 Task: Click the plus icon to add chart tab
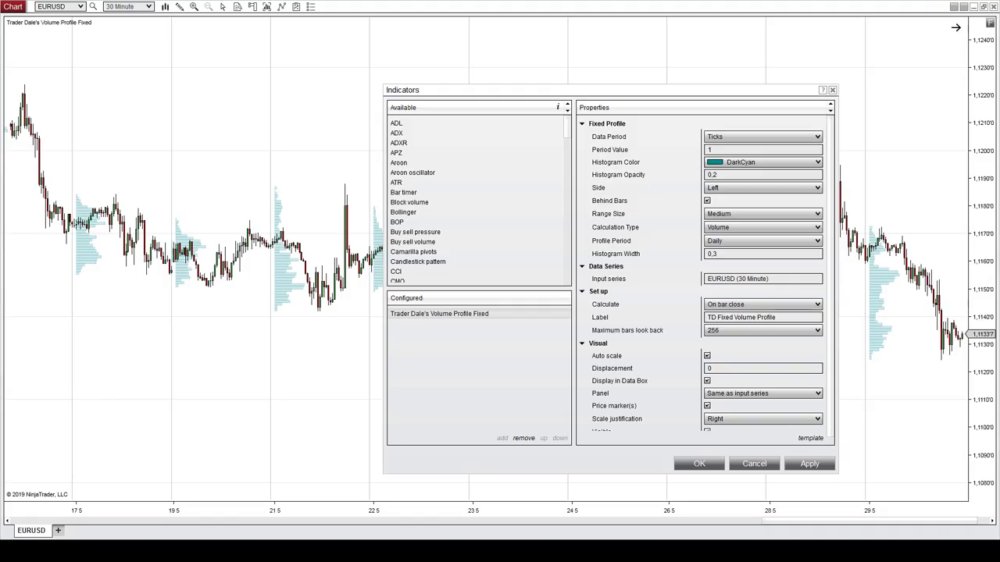[x=58, y=530]
